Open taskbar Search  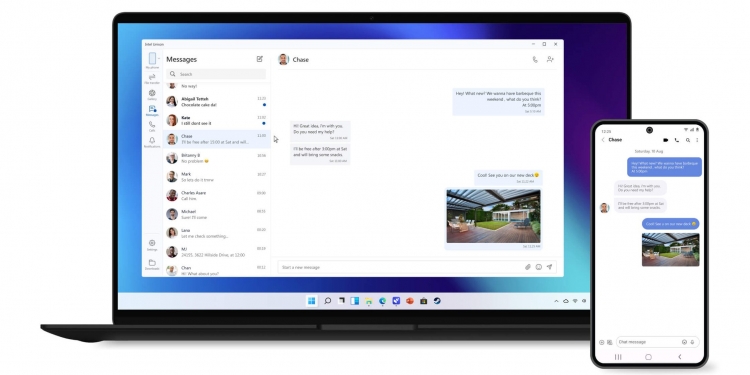tap(328, 301)
